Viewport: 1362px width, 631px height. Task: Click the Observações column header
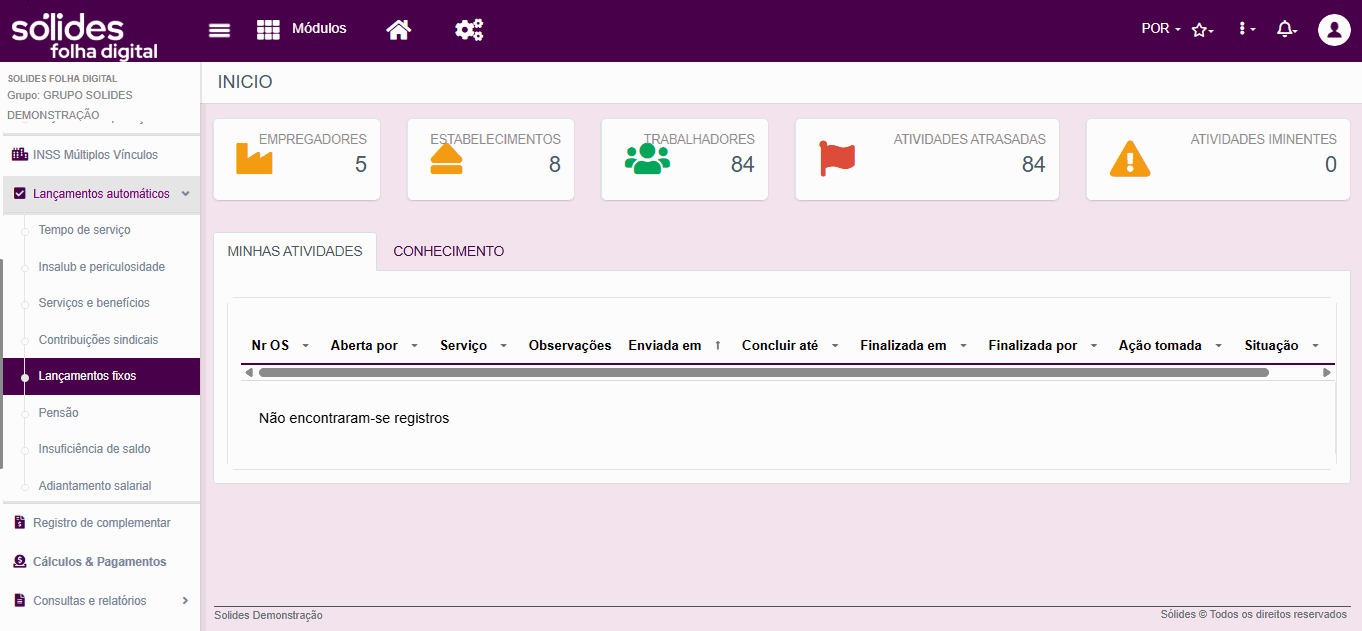point(570,345)
